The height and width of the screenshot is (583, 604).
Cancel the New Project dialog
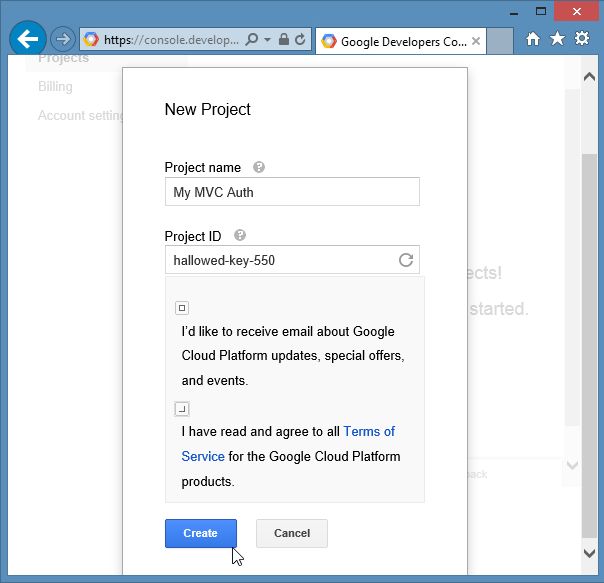pyautogui.click(x=292, y=533)
